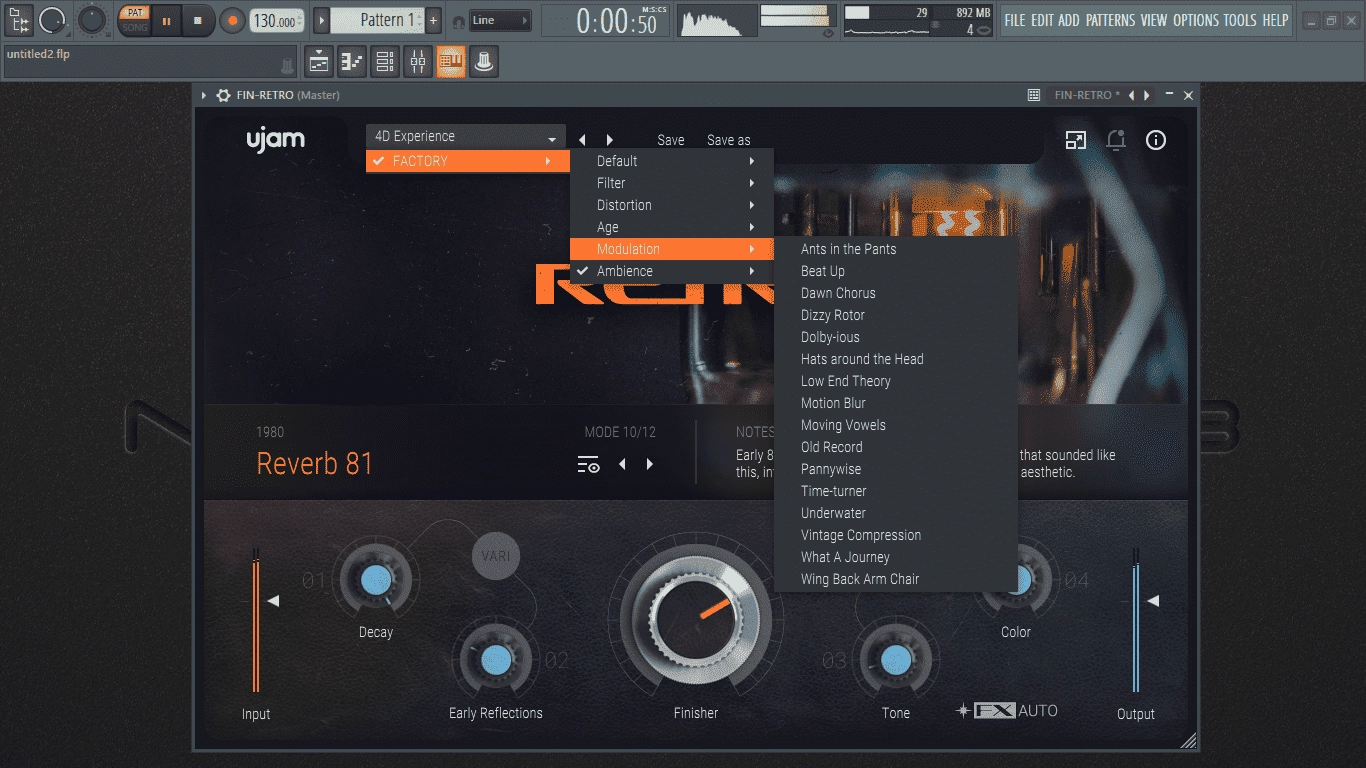Click the Tone knob
Viewport: 1366px width, 768px height.
(896, 660)
